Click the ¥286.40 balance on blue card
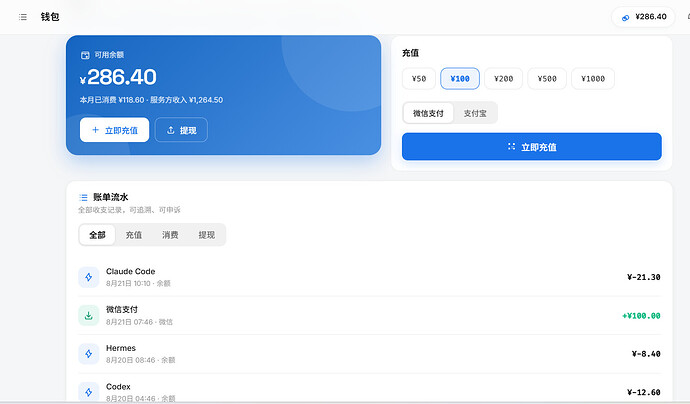Screen dimensions: 690x404 118,77
